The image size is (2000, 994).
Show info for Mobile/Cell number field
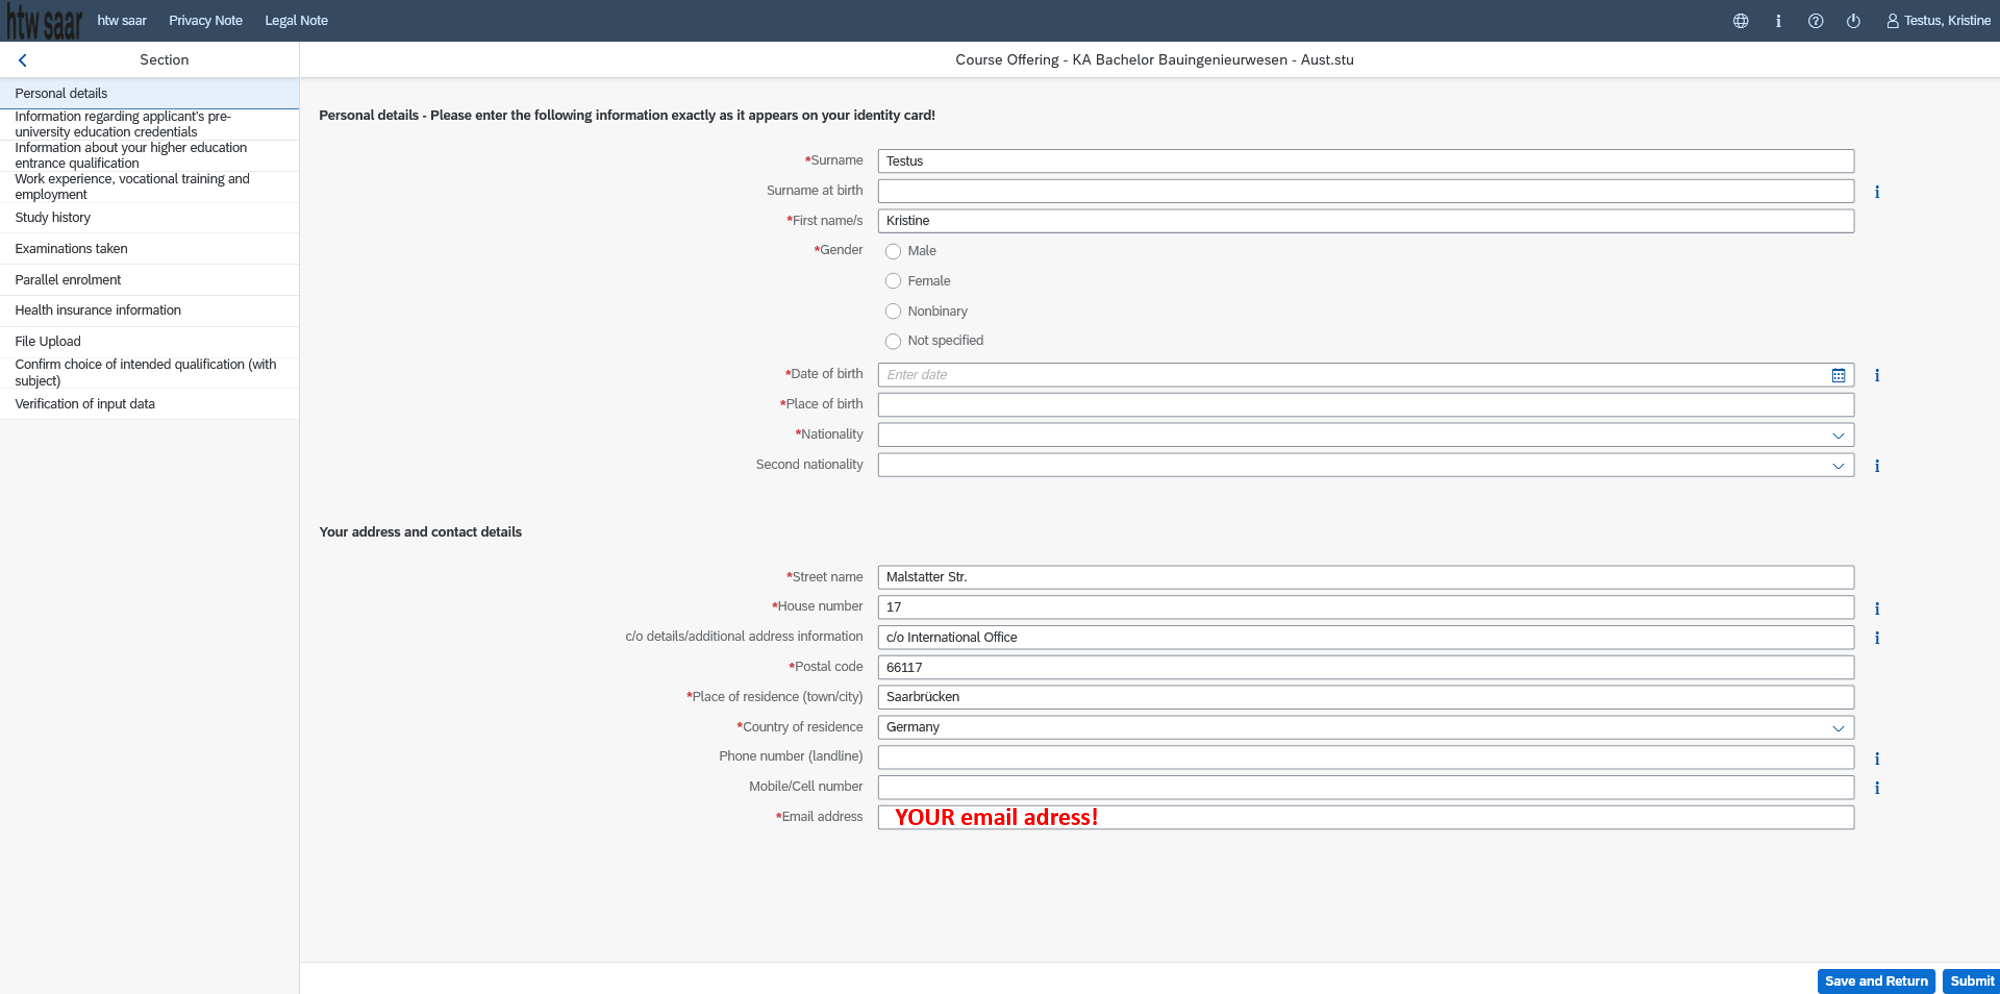coord(1877,788)
